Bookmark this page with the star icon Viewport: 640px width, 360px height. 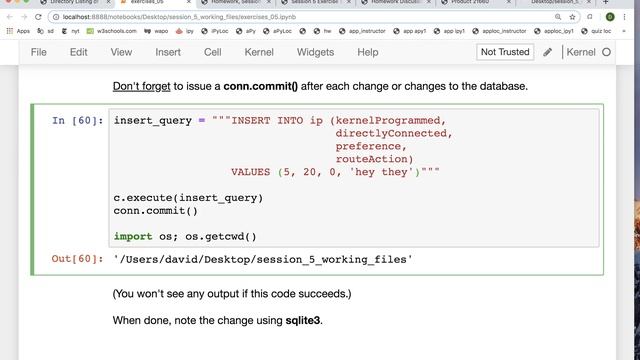[572, 17]
